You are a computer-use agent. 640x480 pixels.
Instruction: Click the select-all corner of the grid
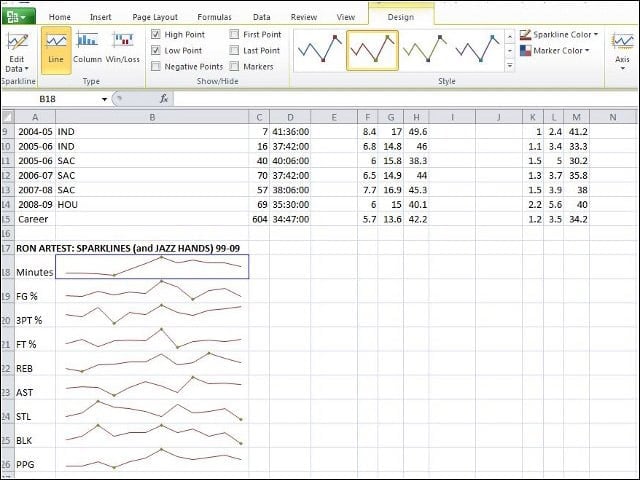pyautogui.click(x=8, y=117)
